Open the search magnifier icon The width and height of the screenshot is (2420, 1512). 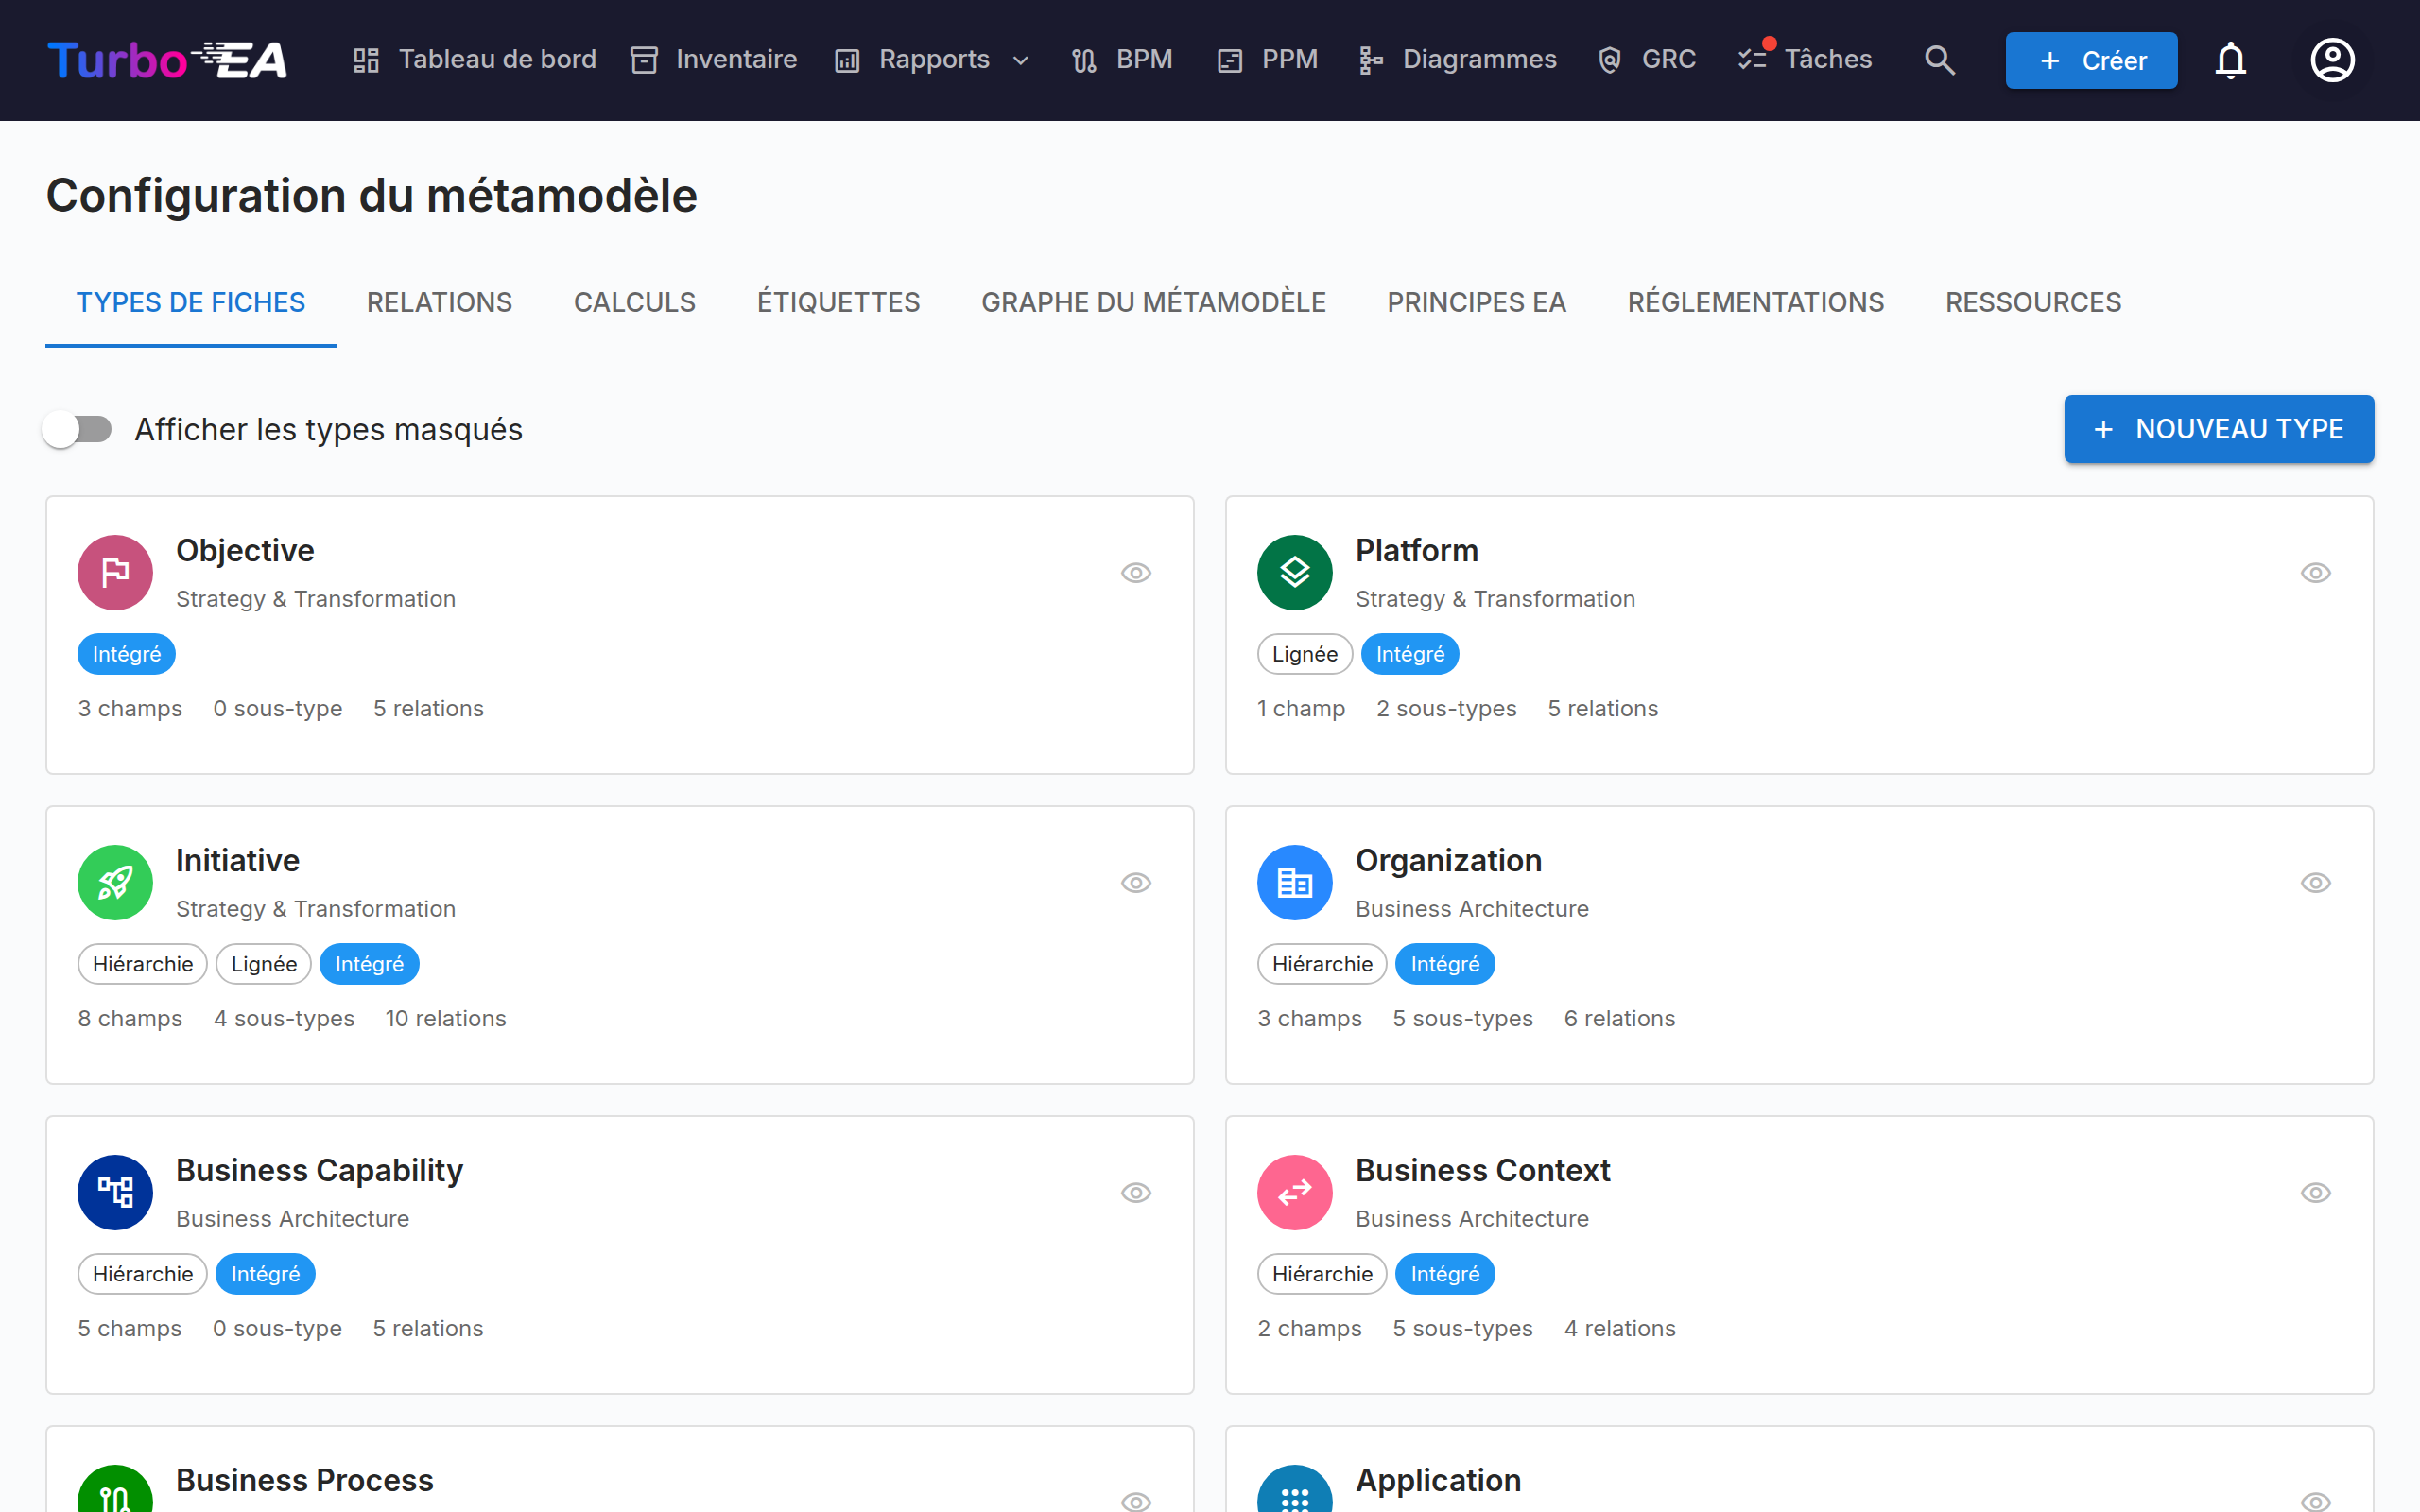click(1939, 60)
